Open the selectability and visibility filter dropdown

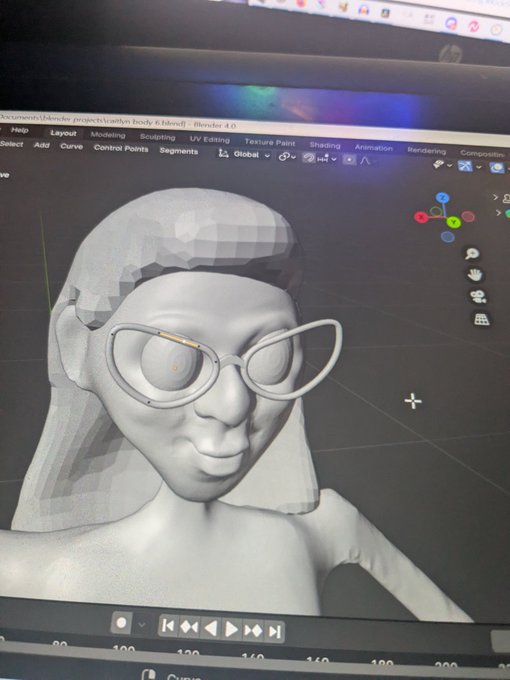click(442, 164)
